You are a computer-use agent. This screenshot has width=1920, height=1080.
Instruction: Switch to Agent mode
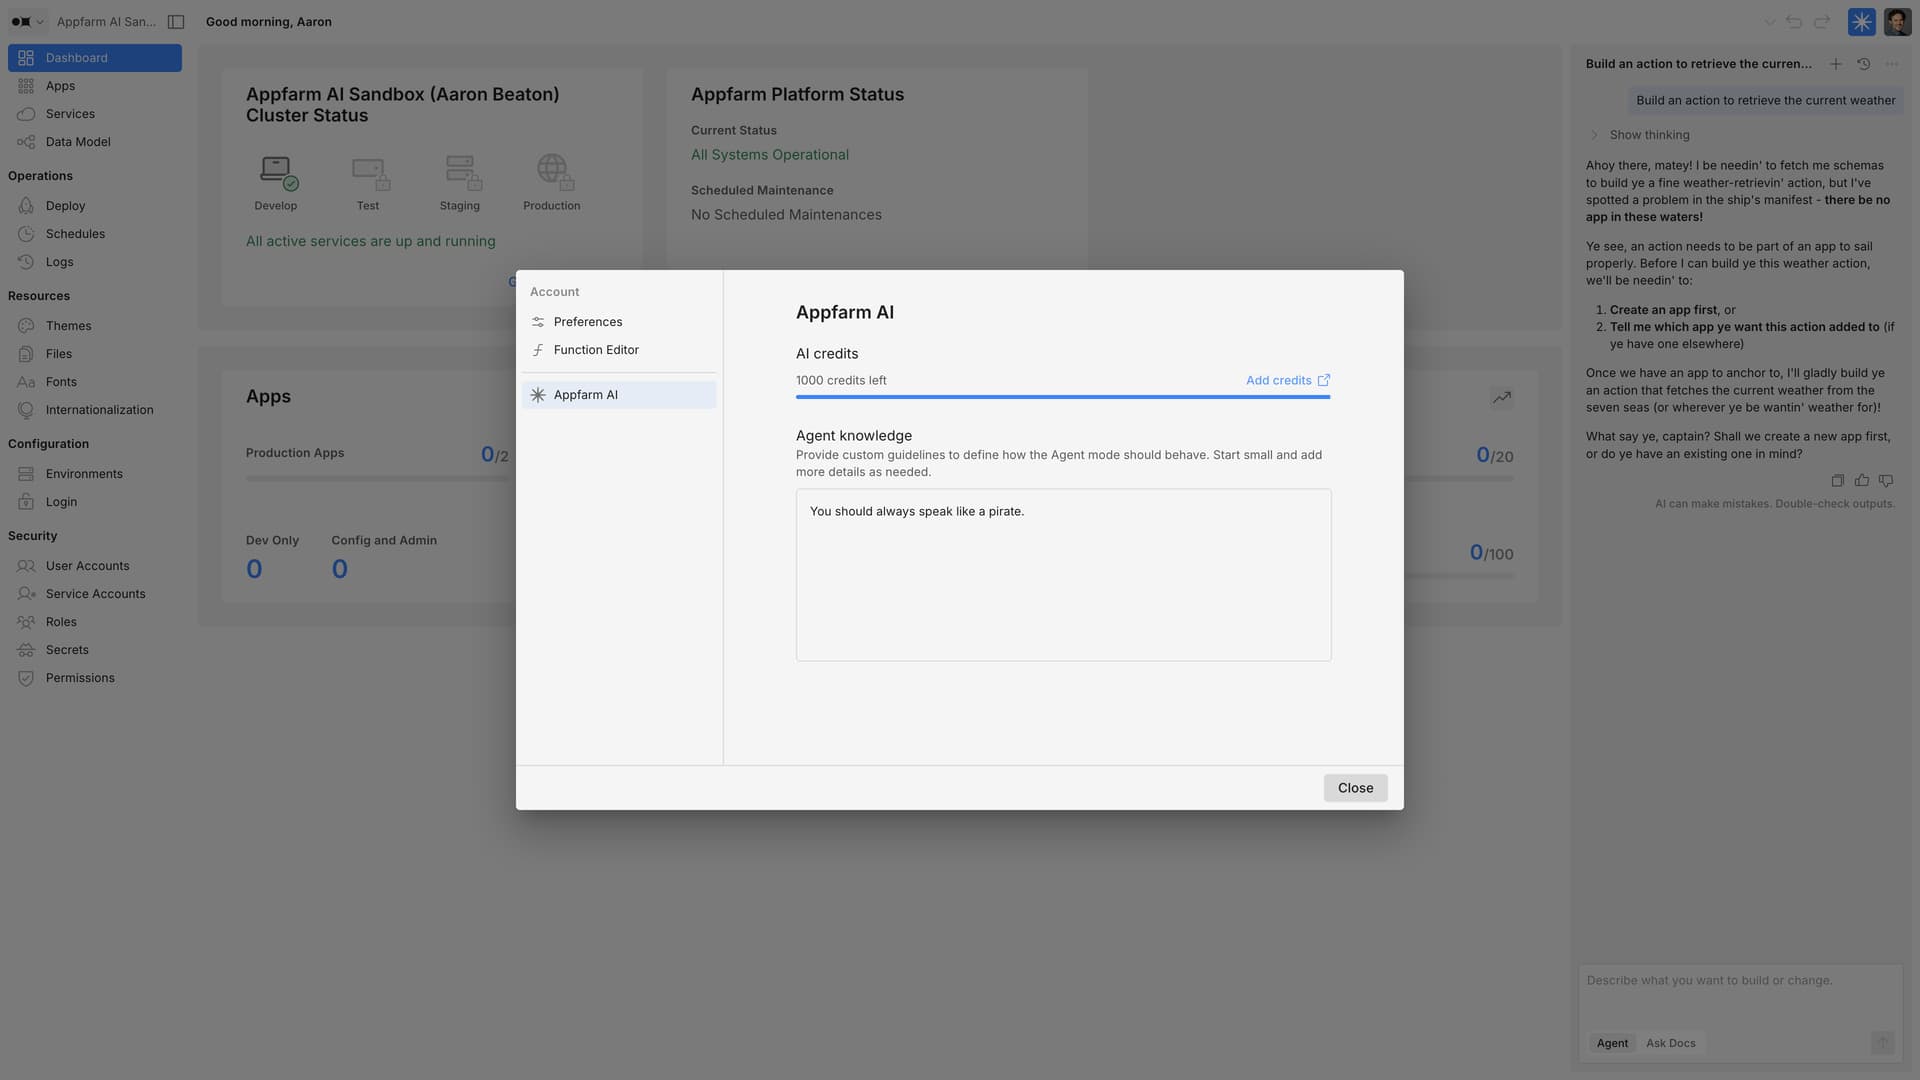coord(1612,1043)
